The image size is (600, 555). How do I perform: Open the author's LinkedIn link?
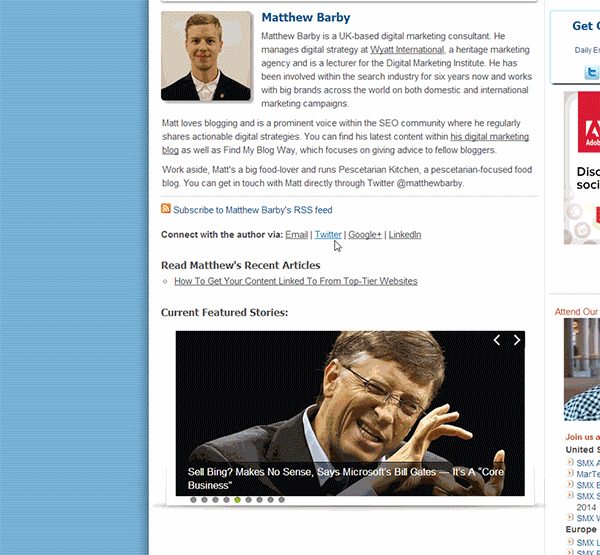coord(405,235)
